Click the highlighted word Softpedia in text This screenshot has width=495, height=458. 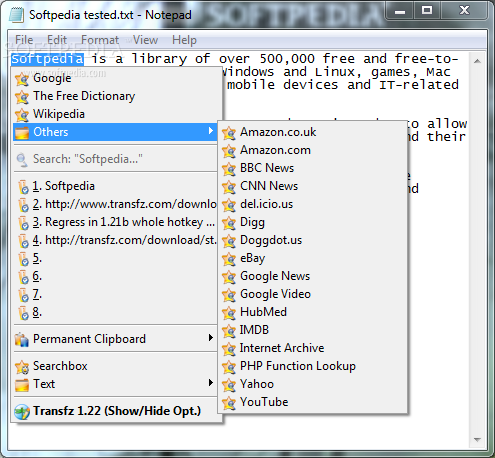47,59
